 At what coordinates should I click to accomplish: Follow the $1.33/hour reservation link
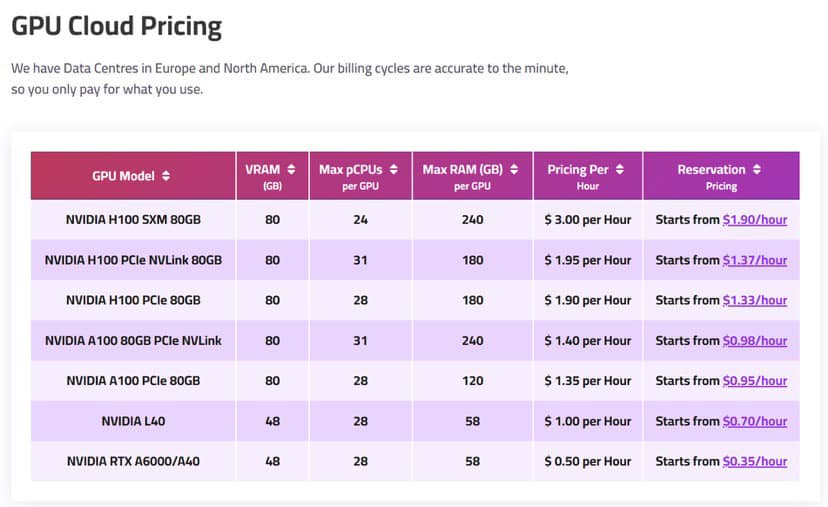click(755, 300)
